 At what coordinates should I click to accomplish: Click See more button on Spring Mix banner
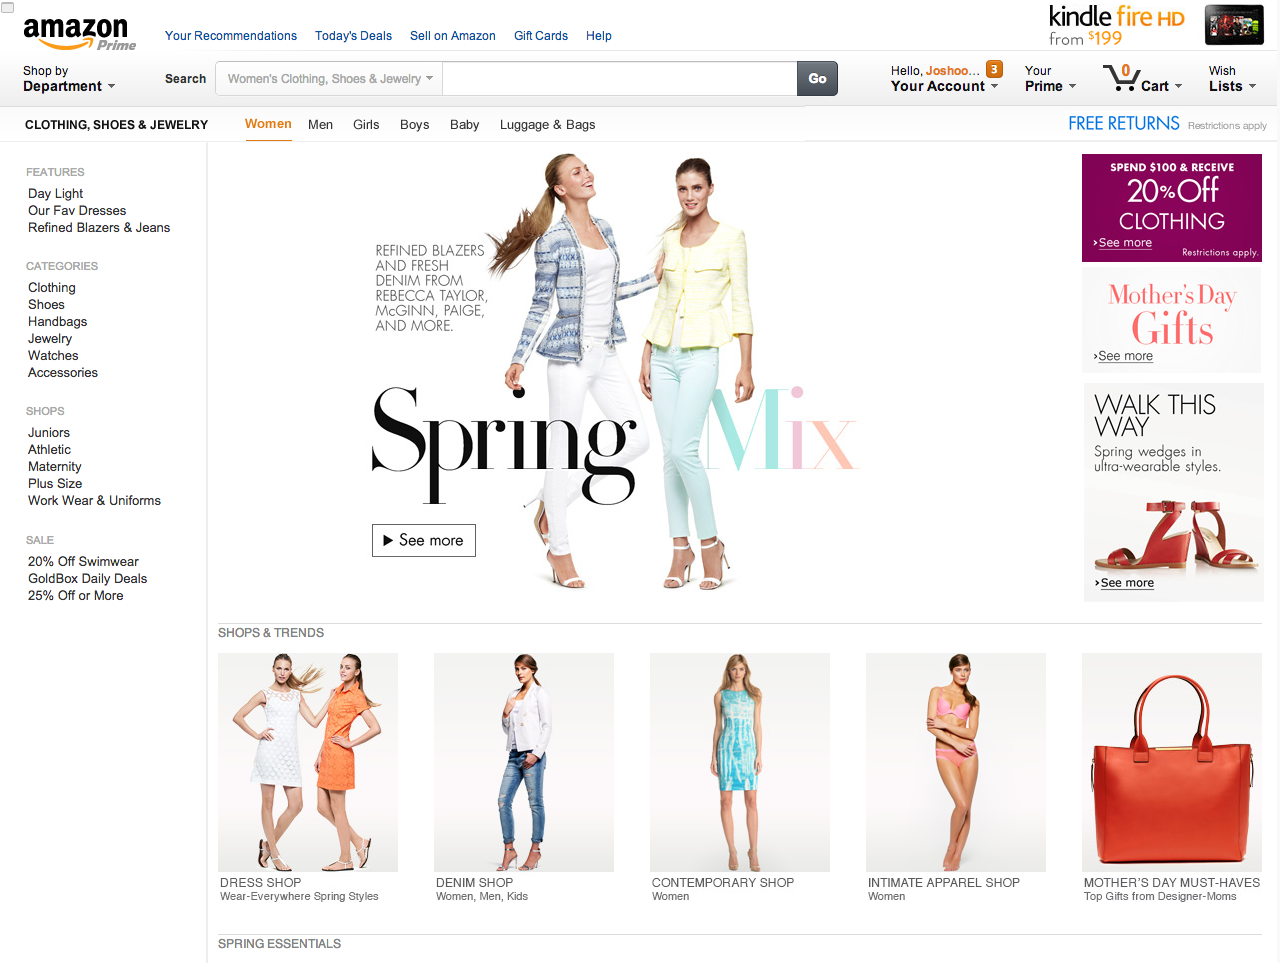424,540
